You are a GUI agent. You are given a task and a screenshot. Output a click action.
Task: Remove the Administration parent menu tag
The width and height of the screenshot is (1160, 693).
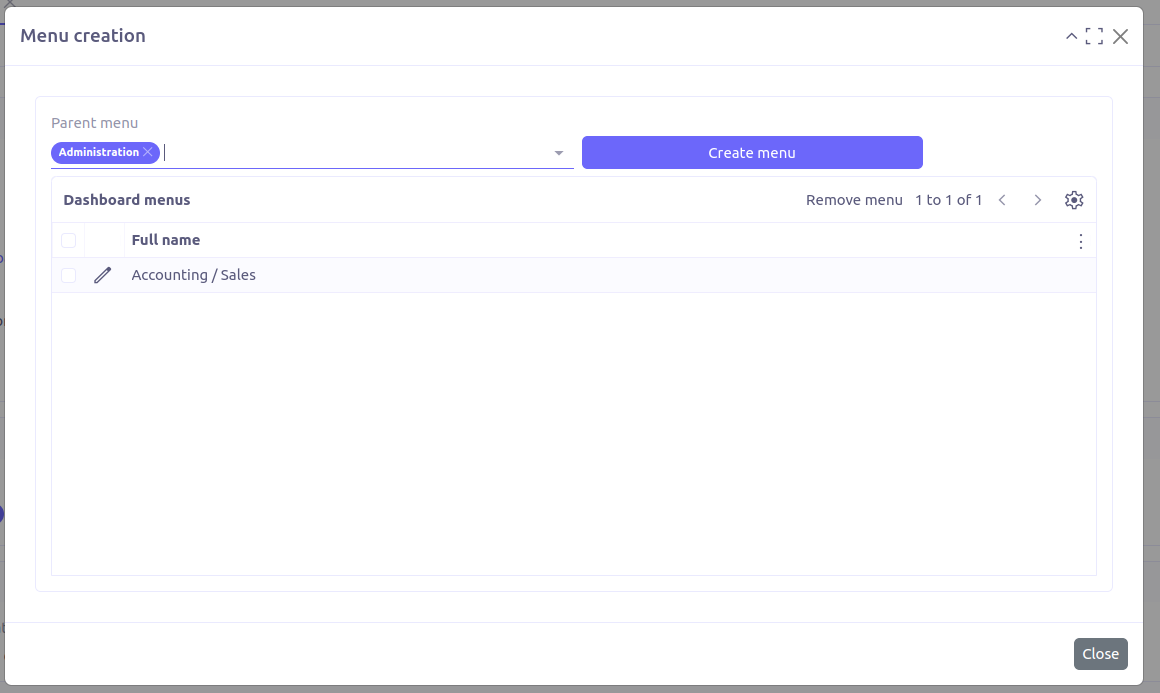(148, 152)
